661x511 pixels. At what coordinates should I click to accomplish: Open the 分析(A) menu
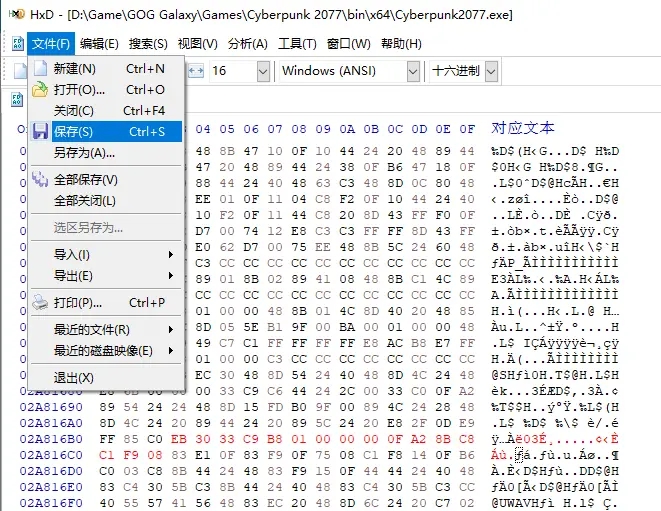pos(247,43)
